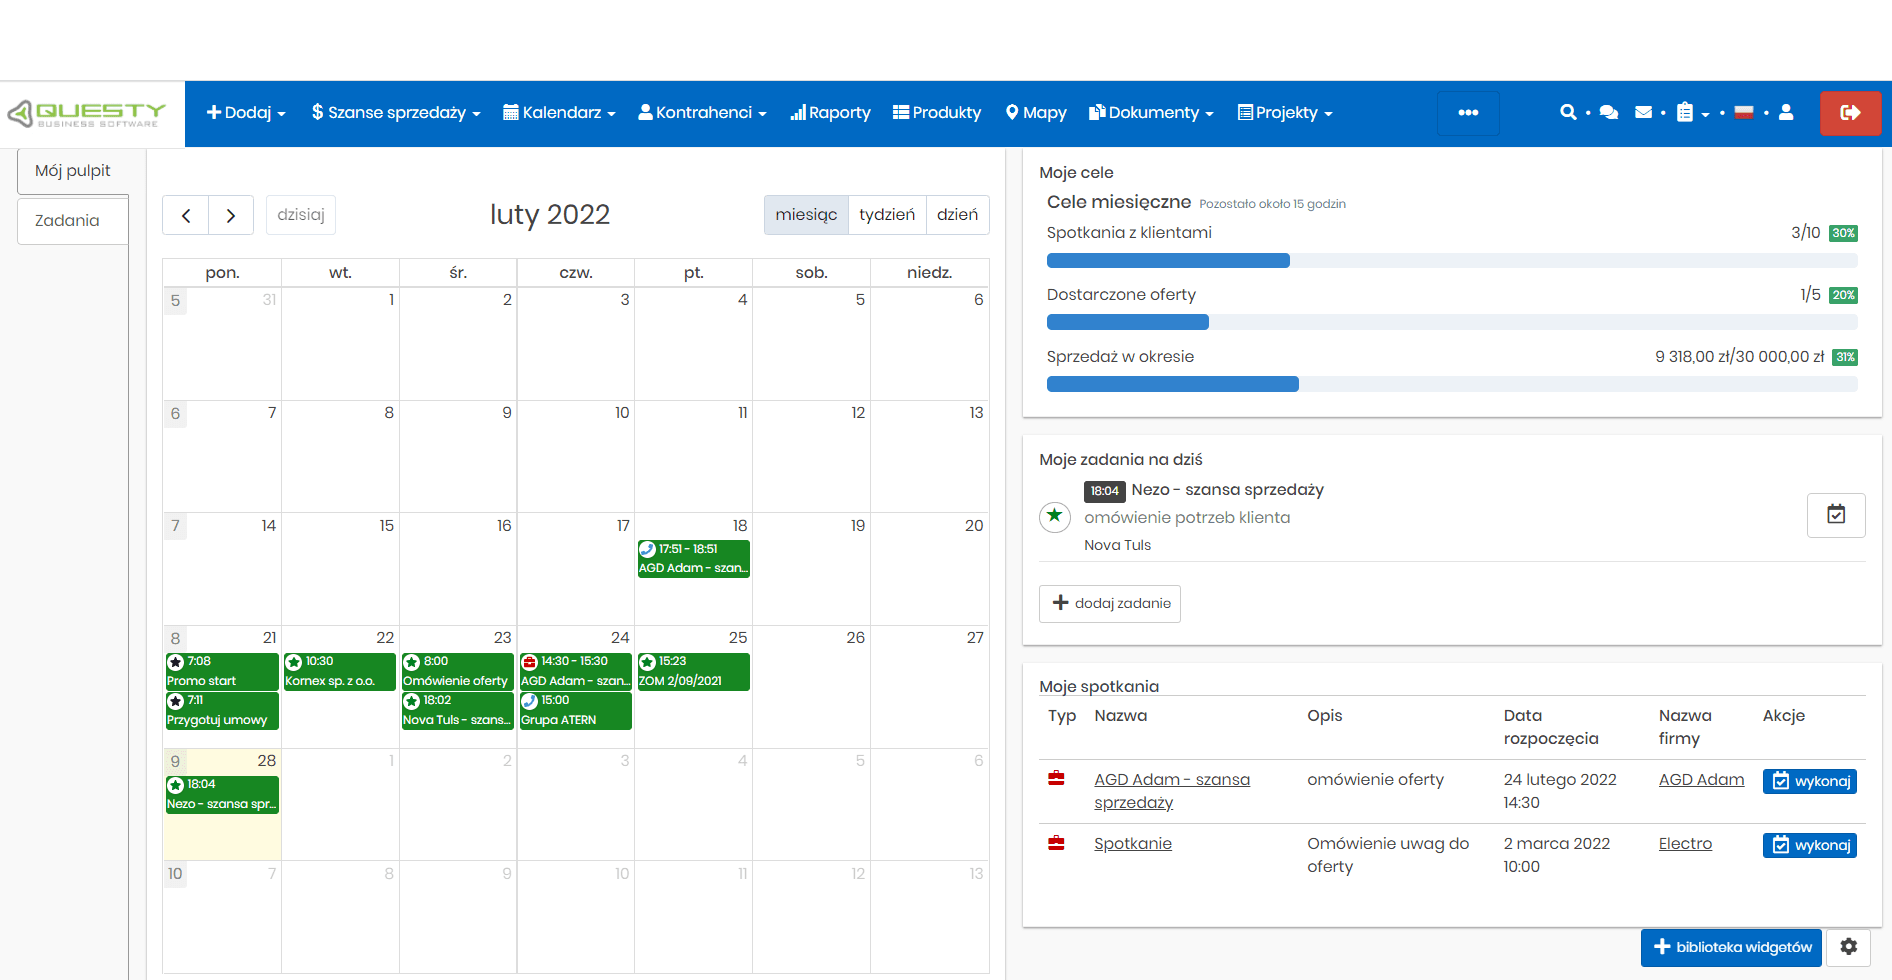The height and width of the screenshot is (980, 1892).
Task: Open the Spotkanie link
Action: (1133, 844)
